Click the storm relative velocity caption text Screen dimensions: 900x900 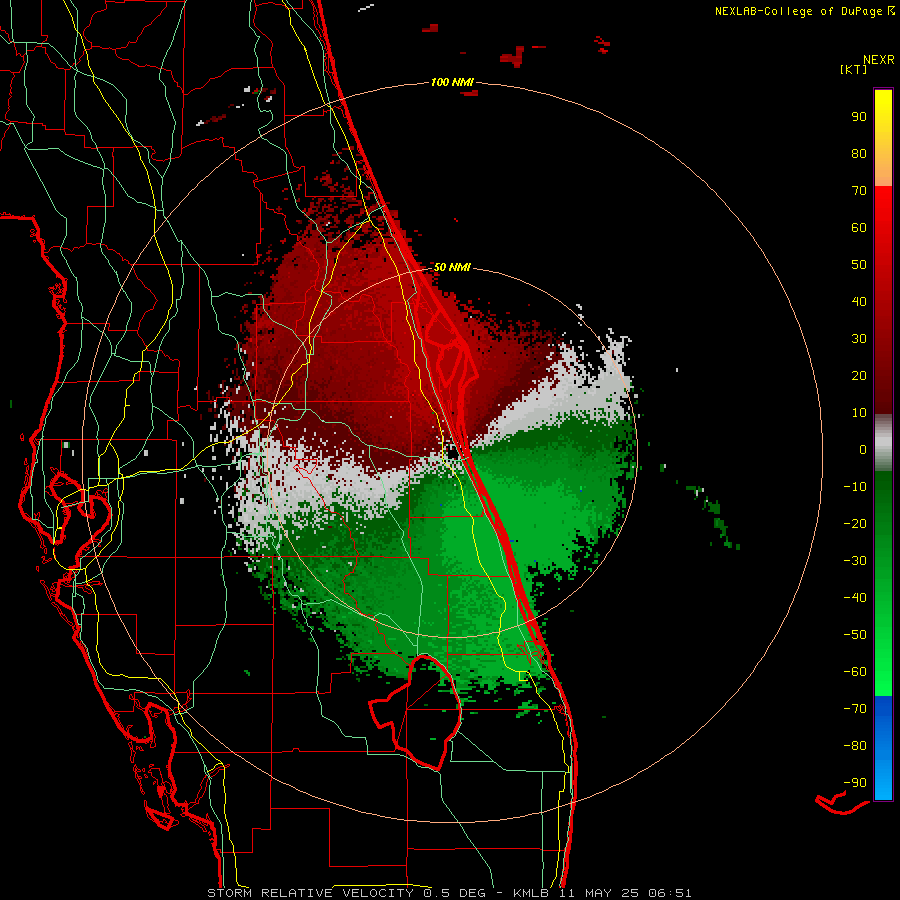click(x=449, y=893)
